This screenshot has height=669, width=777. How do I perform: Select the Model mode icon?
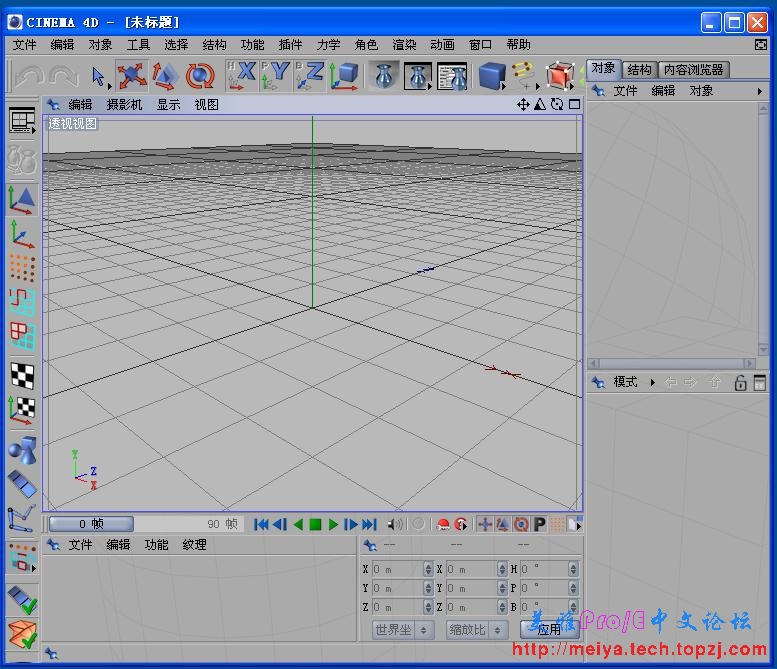22,200
